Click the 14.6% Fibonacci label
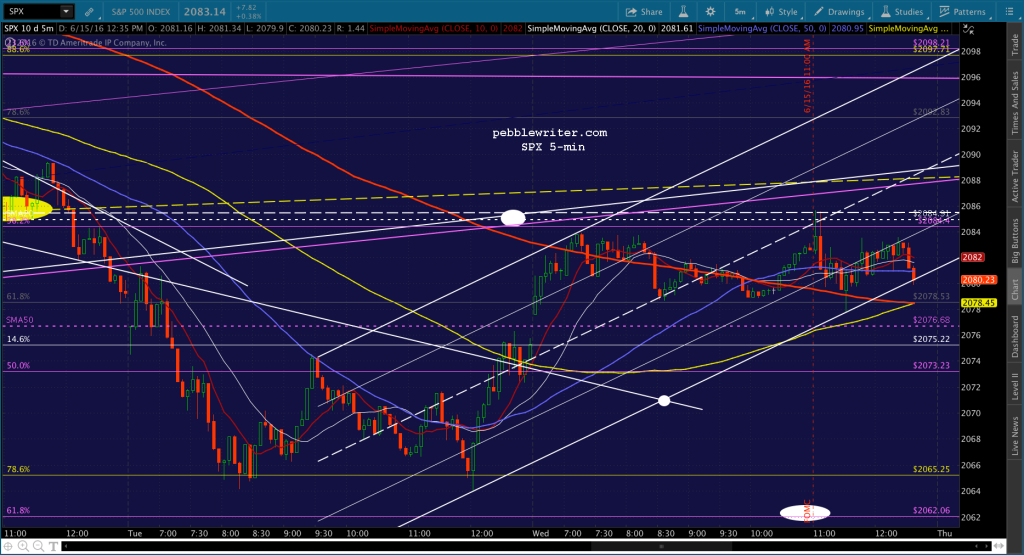Screen dimensions: 1024x555 [x=18, y=339]
